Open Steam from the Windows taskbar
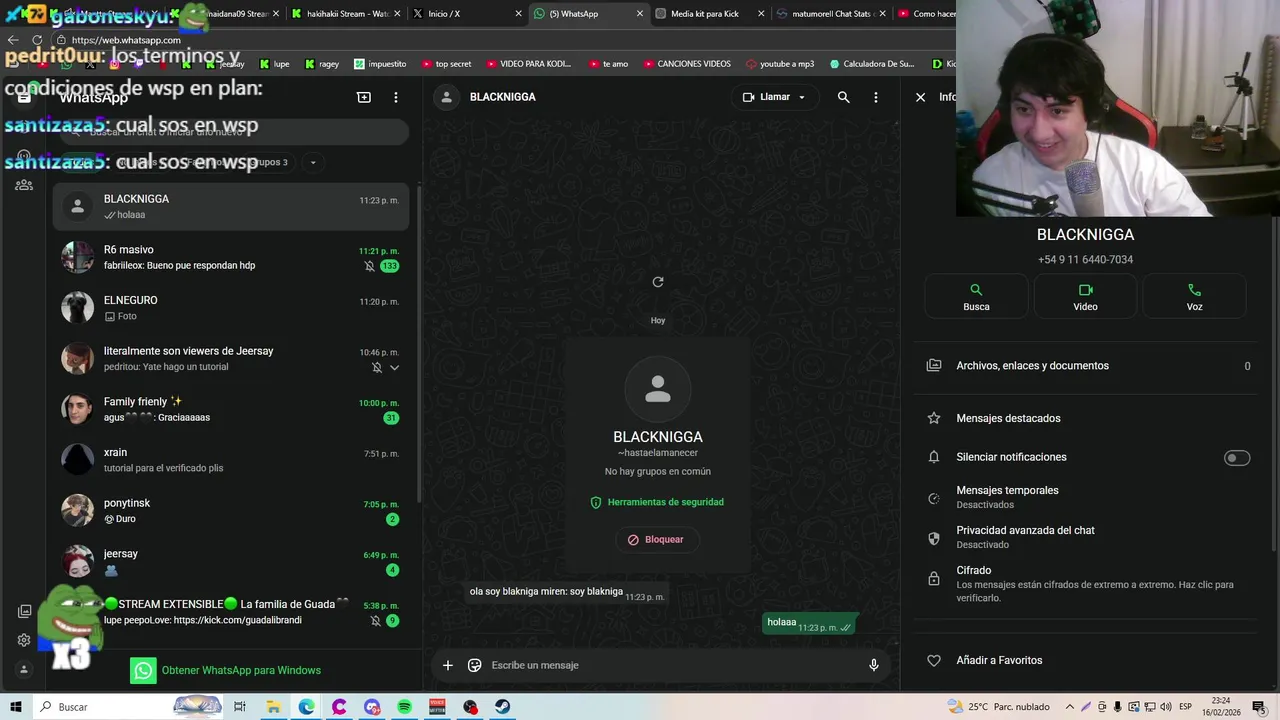This screenshot has height=720, width=1280. pos(503,707)
